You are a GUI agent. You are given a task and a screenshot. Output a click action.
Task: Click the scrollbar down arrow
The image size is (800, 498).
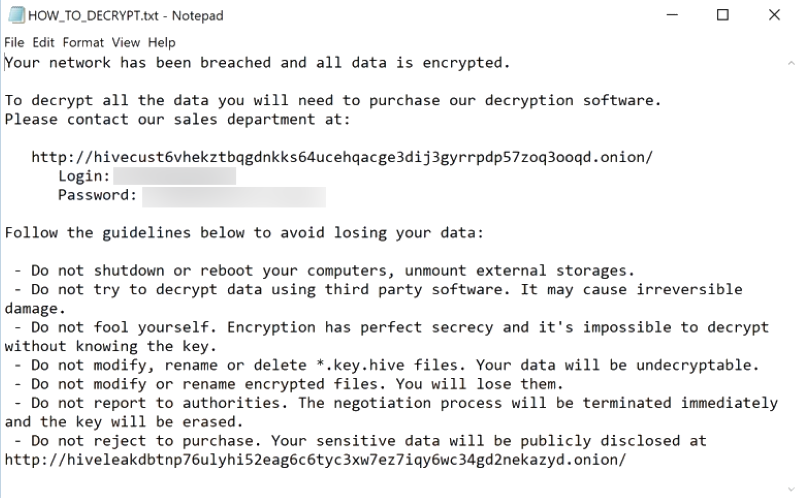791,490
